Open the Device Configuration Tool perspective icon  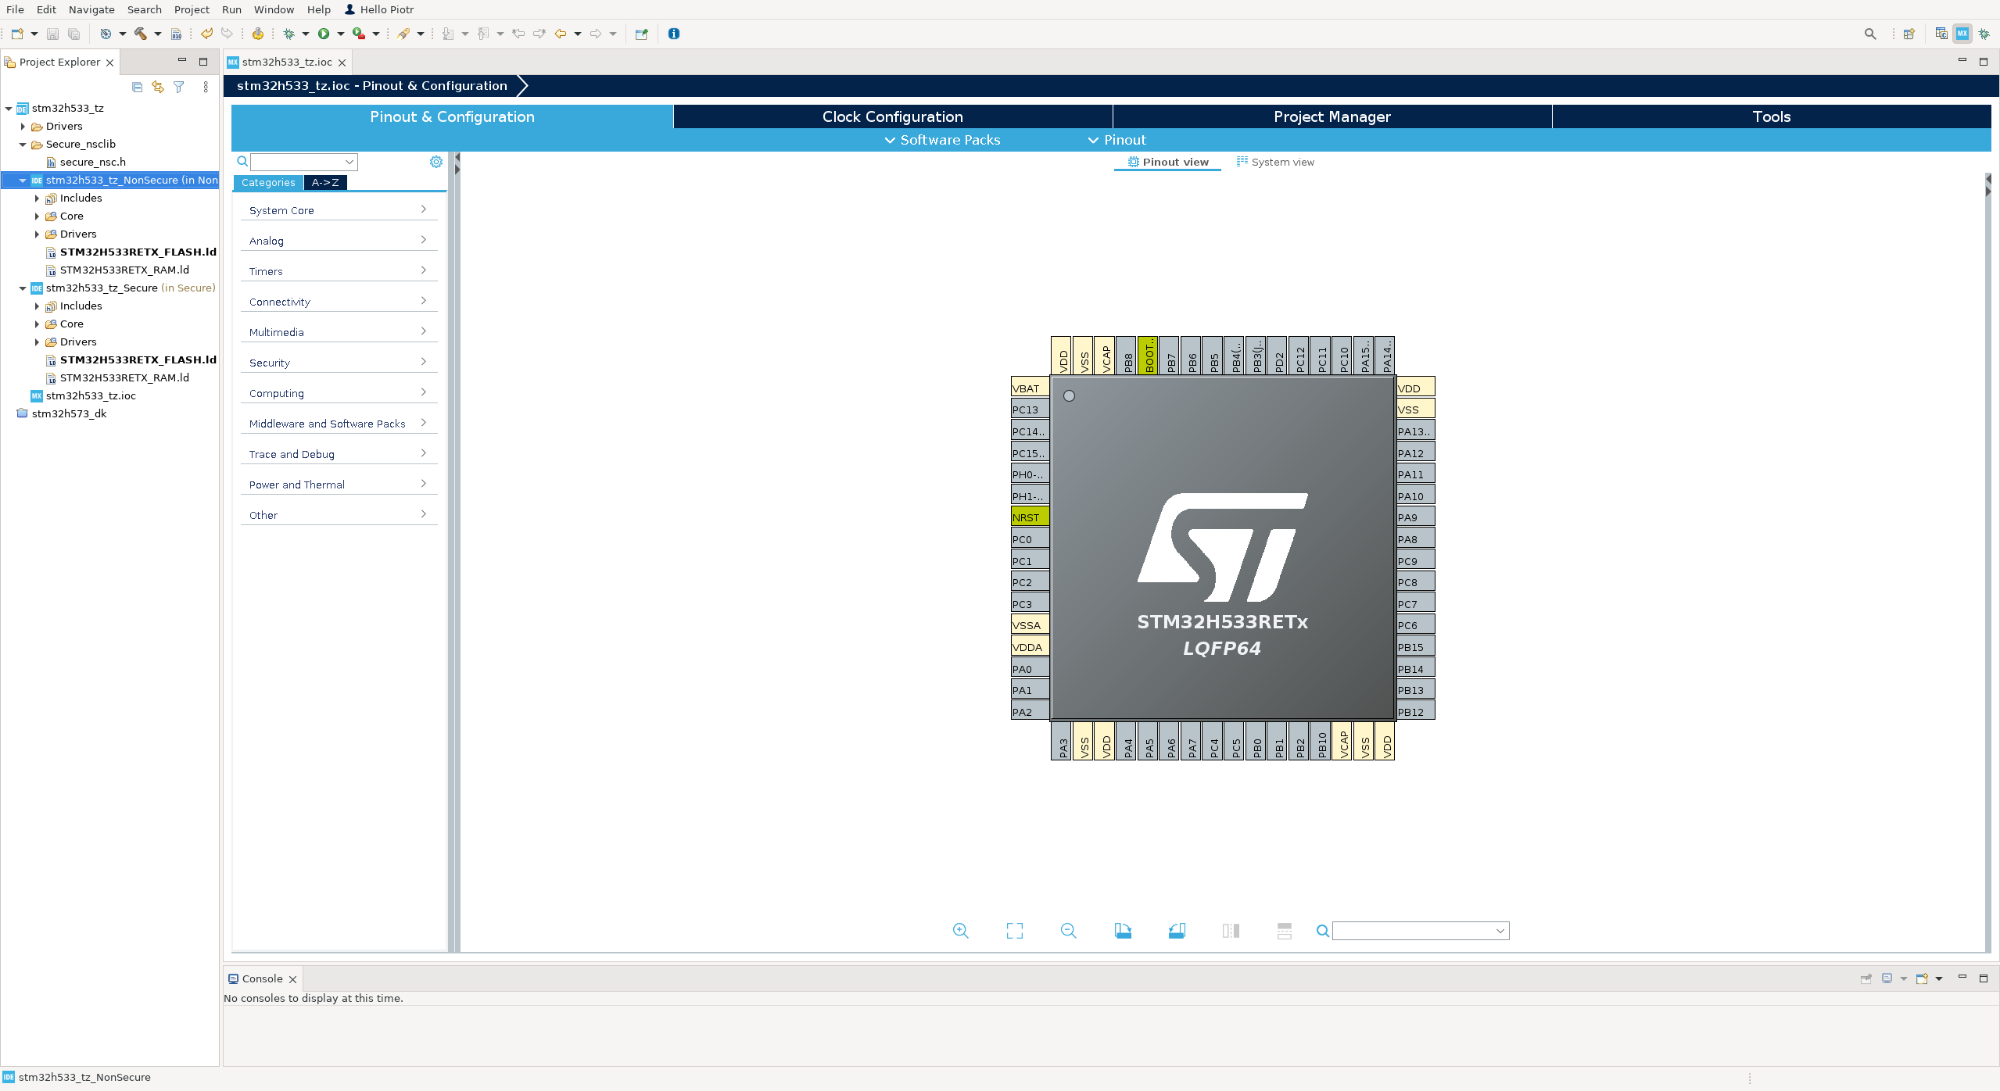pos(1962,34)
